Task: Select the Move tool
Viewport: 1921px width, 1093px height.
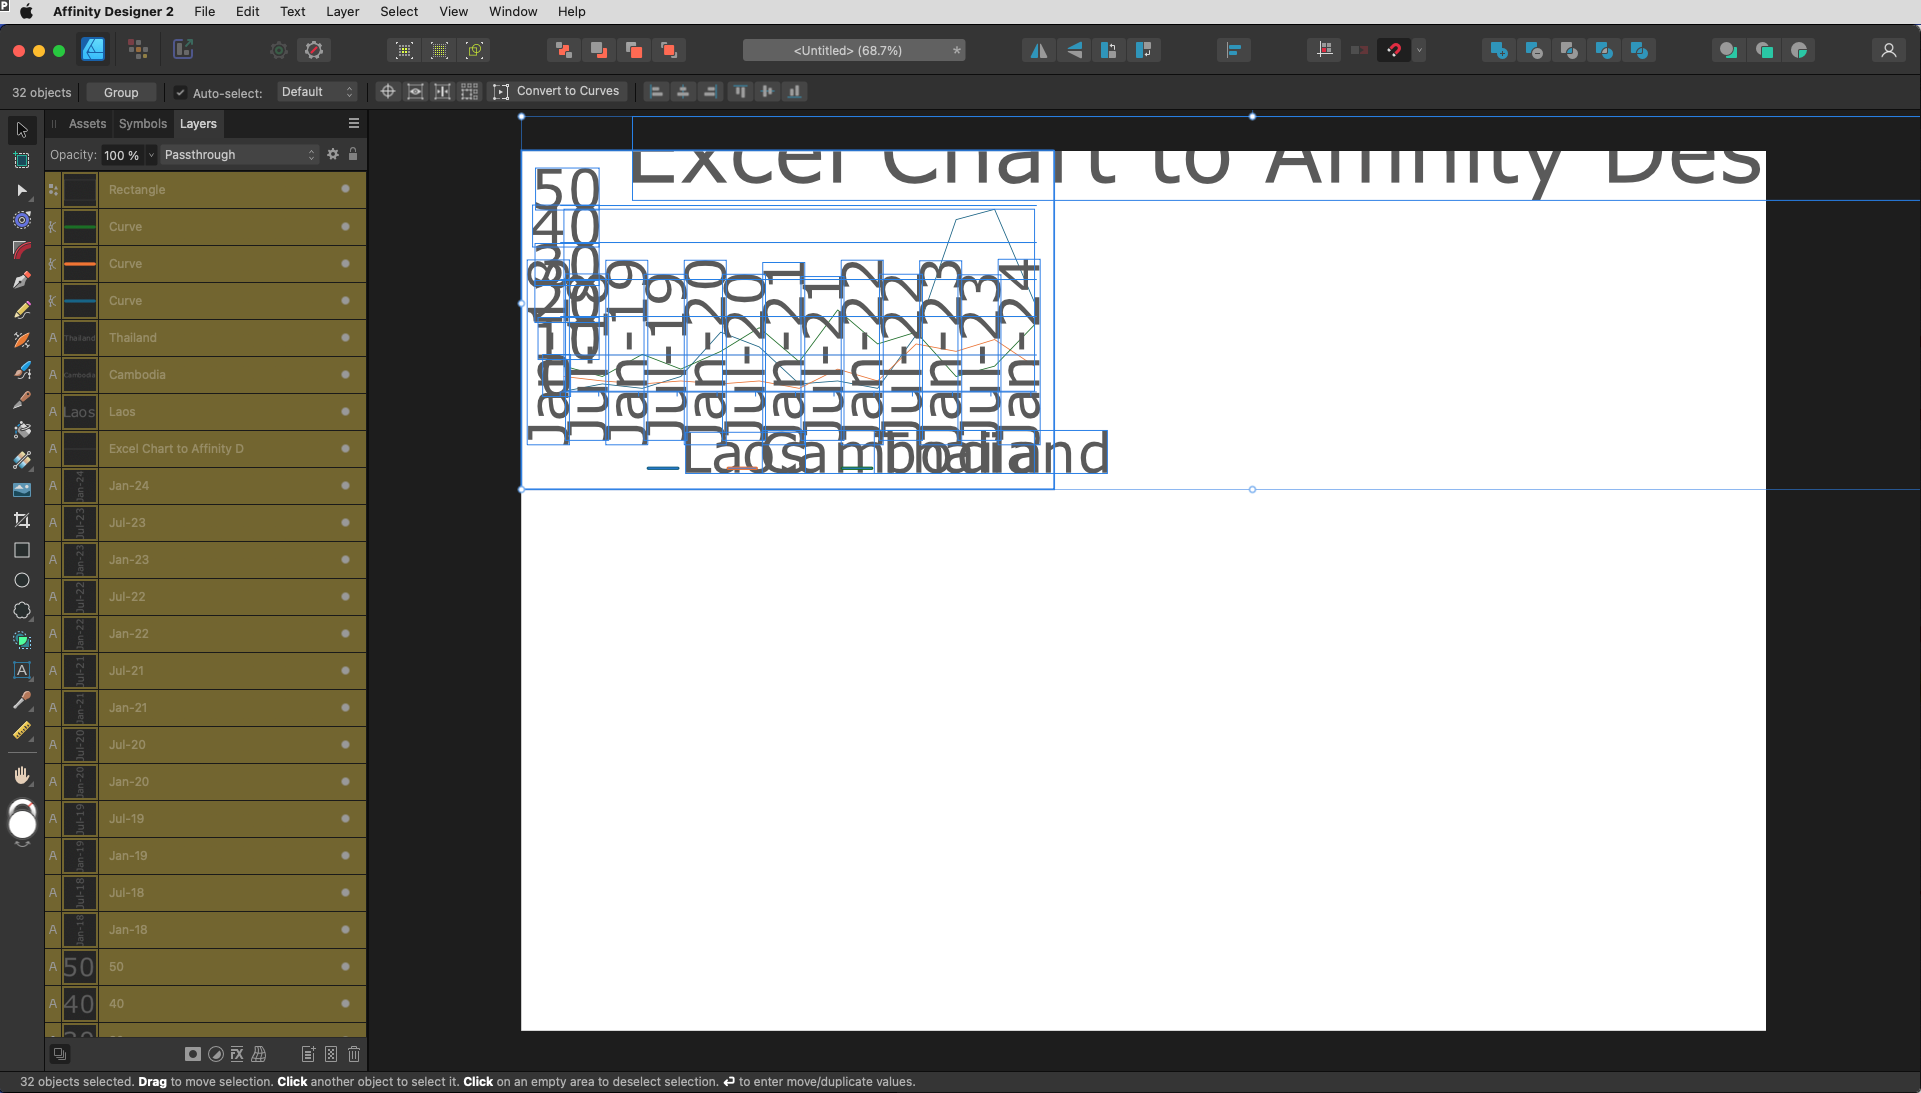Action: pos(22,129)
